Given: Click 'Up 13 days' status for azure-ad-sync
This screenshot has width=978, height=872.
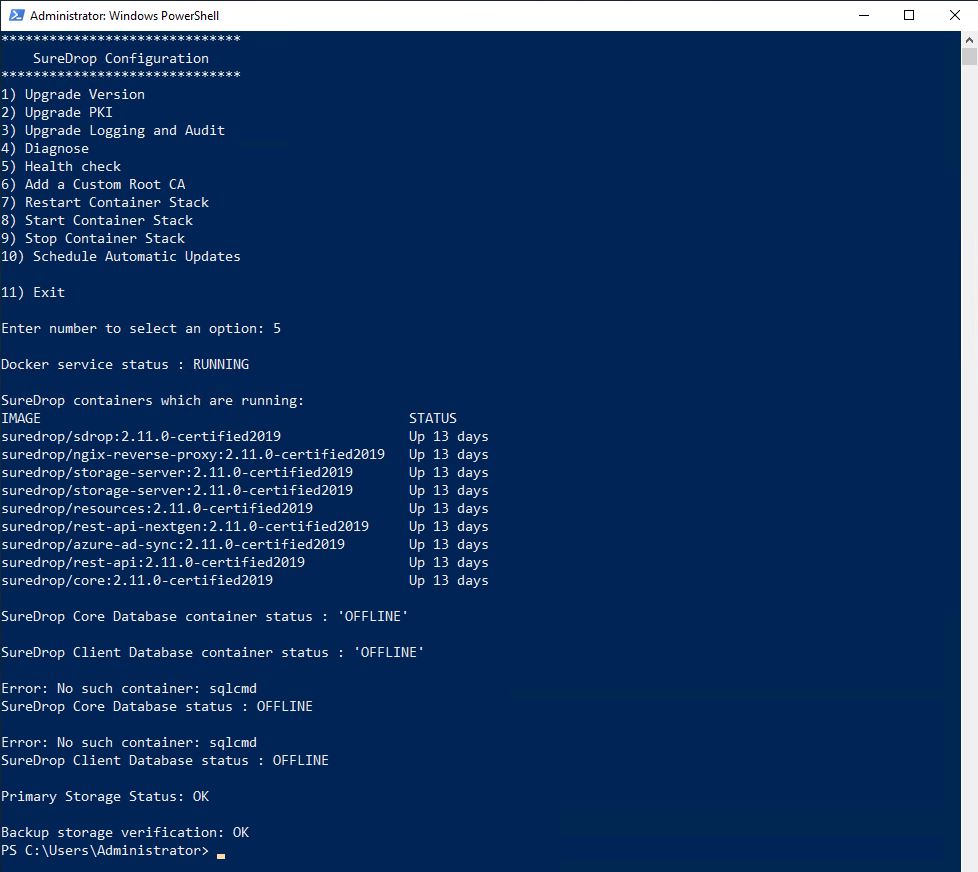Looking at the screenshot, I should pos(449,545).
